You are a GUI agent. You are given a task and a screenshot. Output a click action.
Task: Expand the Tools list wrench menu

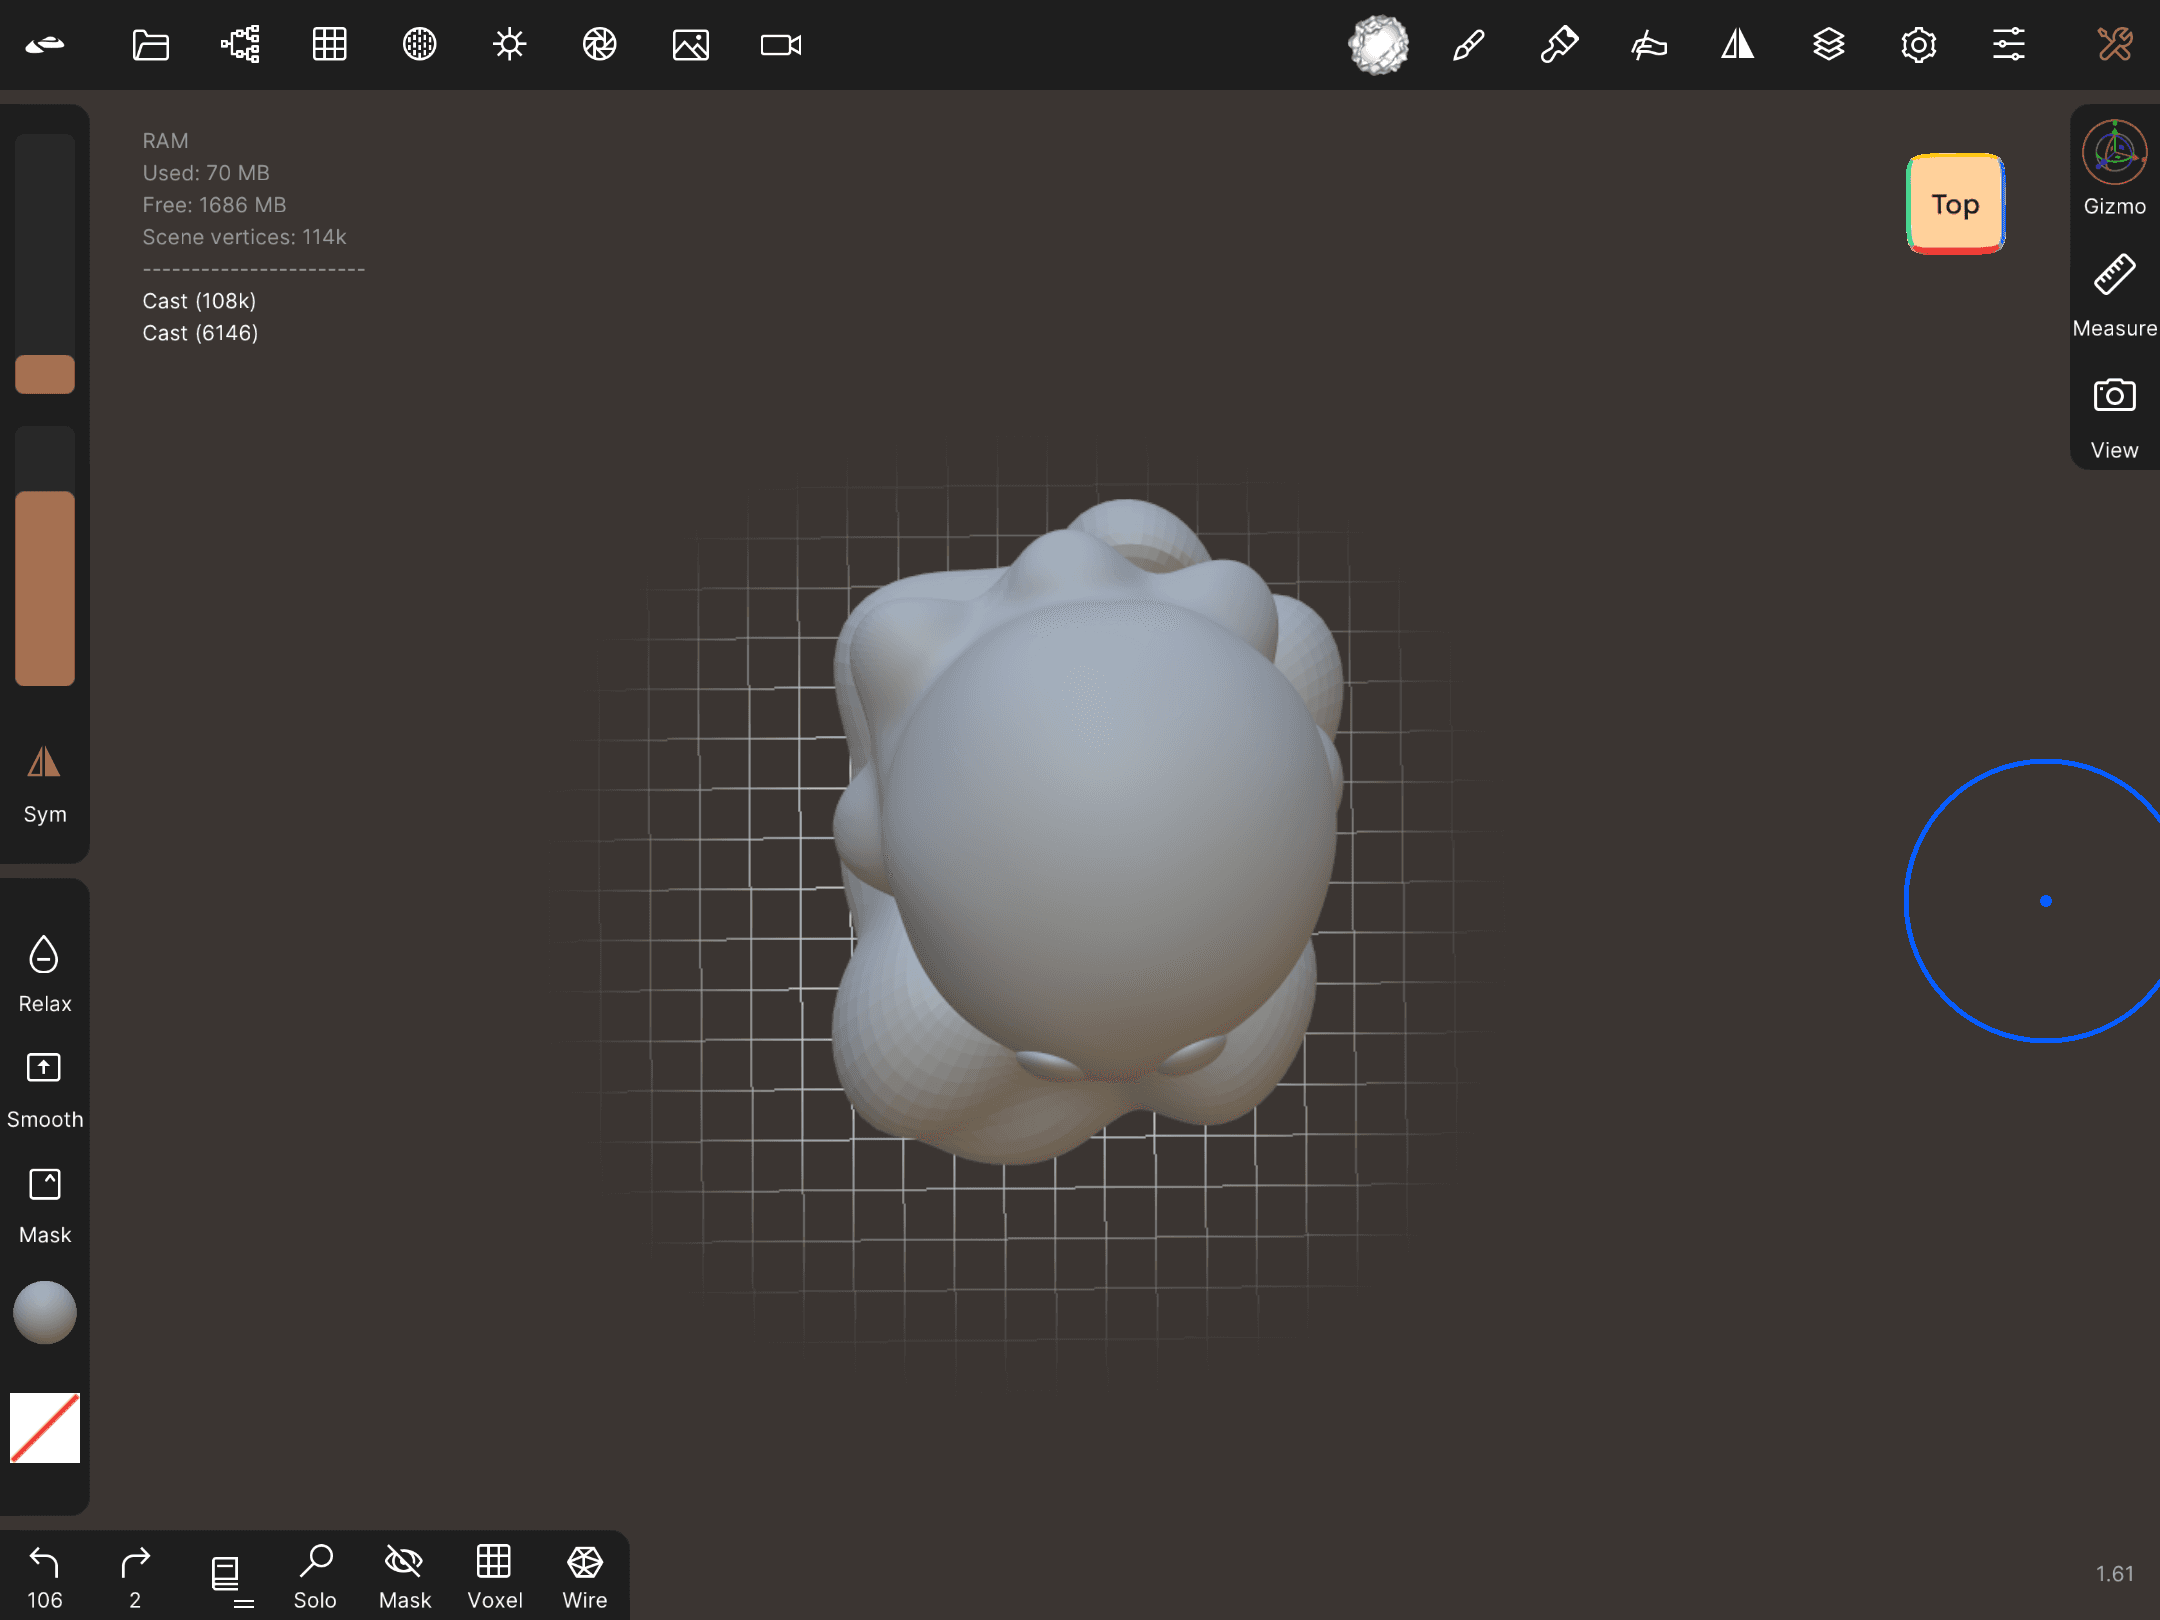pos(2114,45)
